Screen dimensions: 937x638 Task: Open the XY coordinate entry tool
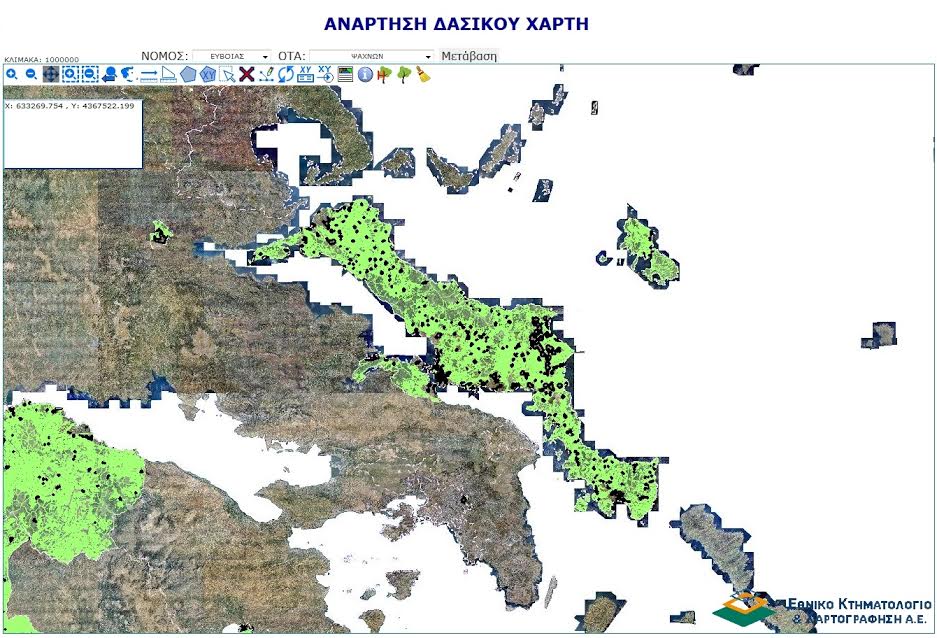click(304, 72)
